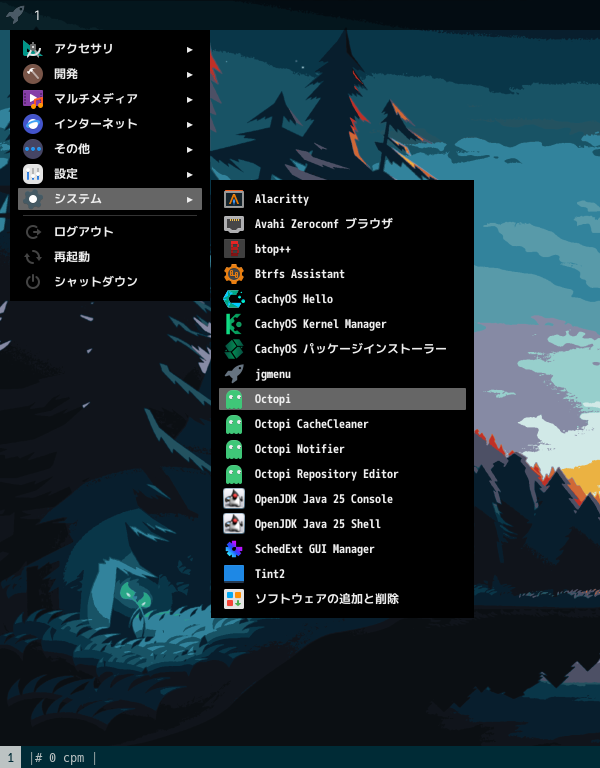
Task: Click the Octopi Notifier ghost icon
Action: pyautogui.click(x=234, y=449)
